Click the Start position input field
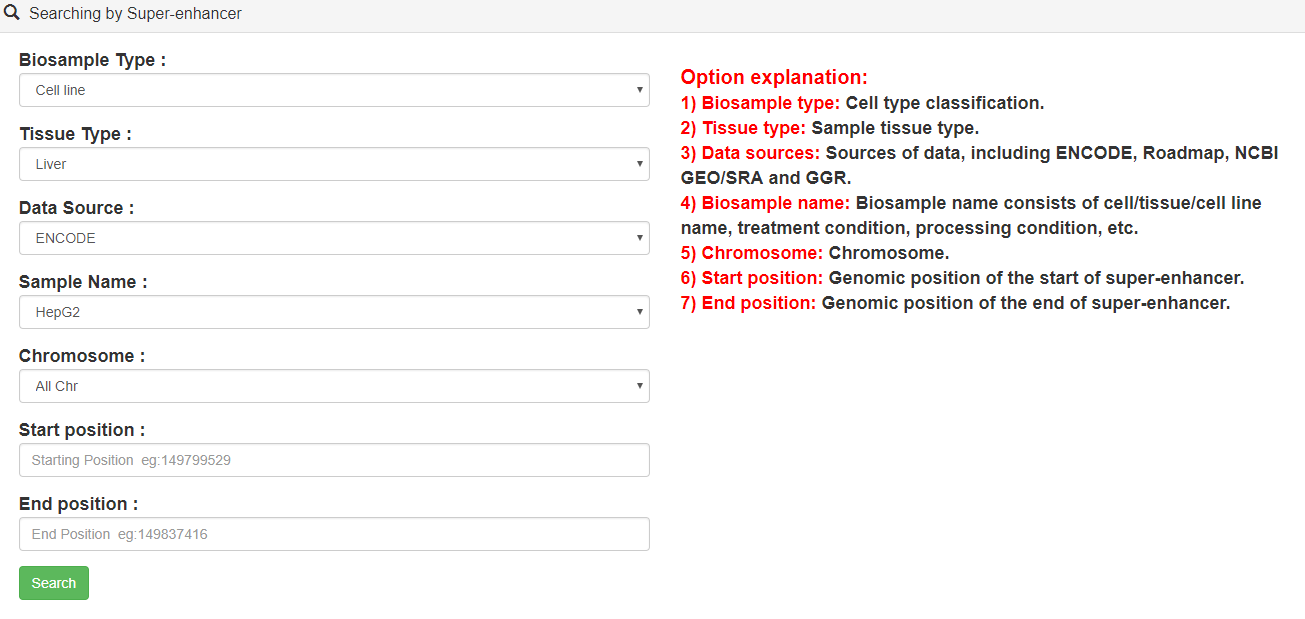 tap(334, 460)
